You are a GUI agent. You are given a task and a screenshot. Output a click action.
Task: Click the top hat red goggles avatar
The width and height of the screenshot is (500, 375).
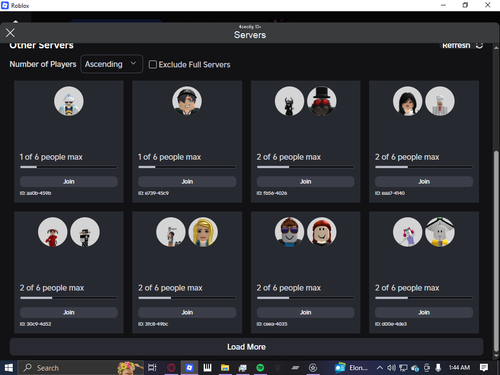tap(322, 101)
